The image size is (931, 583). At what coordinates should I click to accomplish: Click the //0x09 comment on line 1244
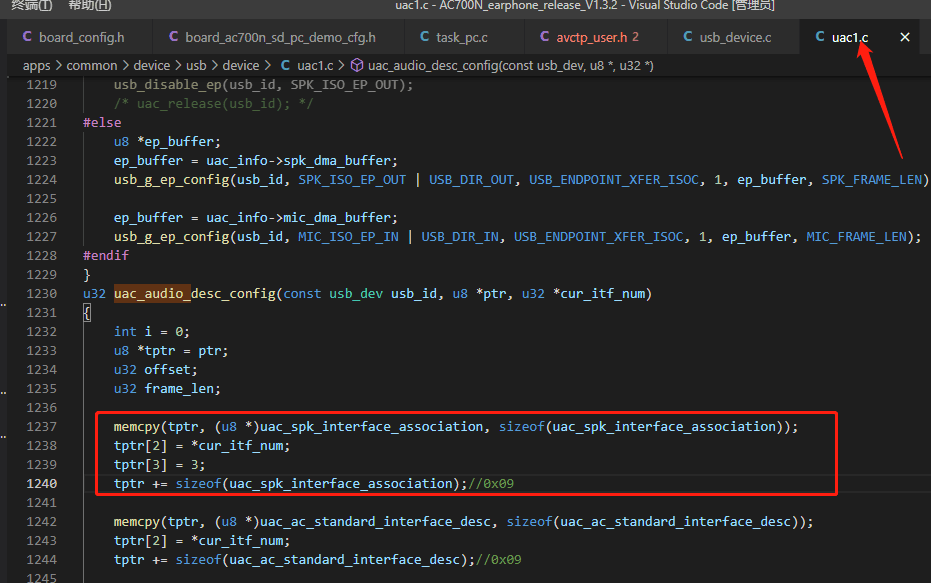499,559
